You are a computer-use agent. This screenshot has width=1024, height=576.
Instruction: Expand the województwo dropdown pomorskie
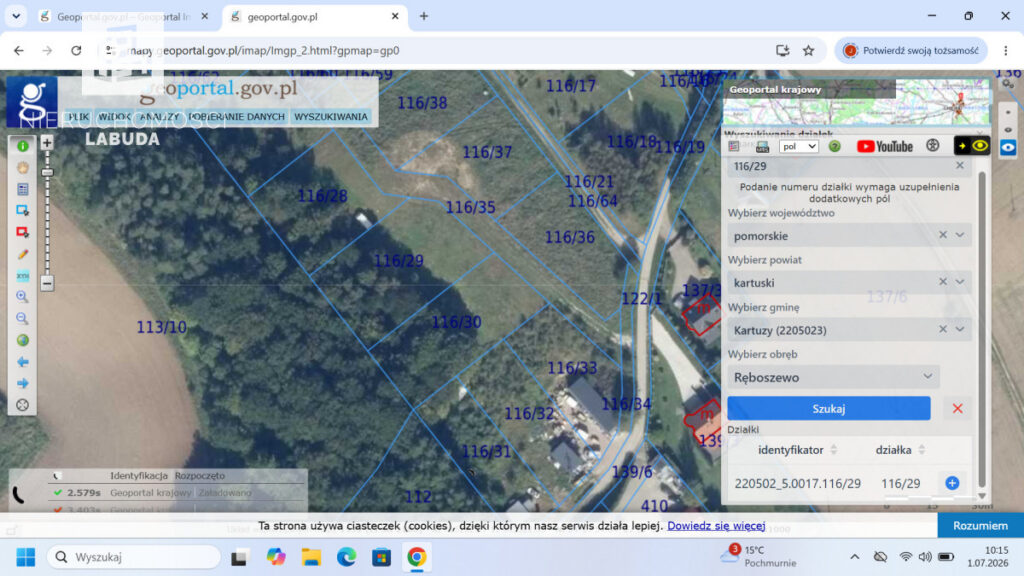pyautogui.click(x=960, y=235)
